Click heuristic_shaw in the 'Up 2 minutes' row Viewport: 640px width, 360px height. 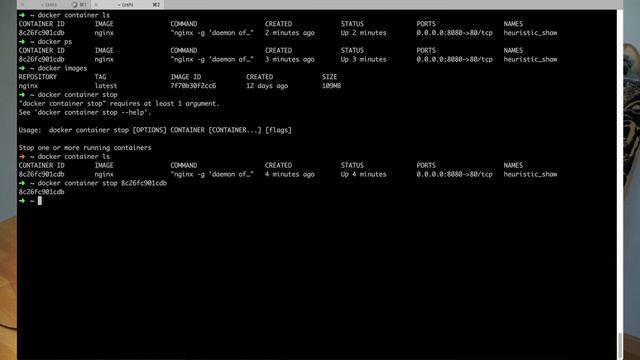point(530,33)
